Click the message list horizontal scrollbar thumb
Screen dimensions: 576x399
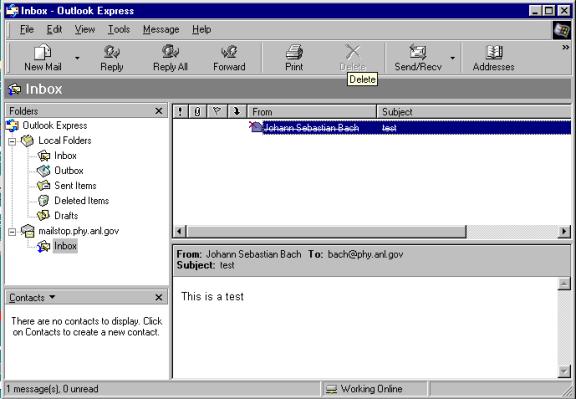coord(326,231)
